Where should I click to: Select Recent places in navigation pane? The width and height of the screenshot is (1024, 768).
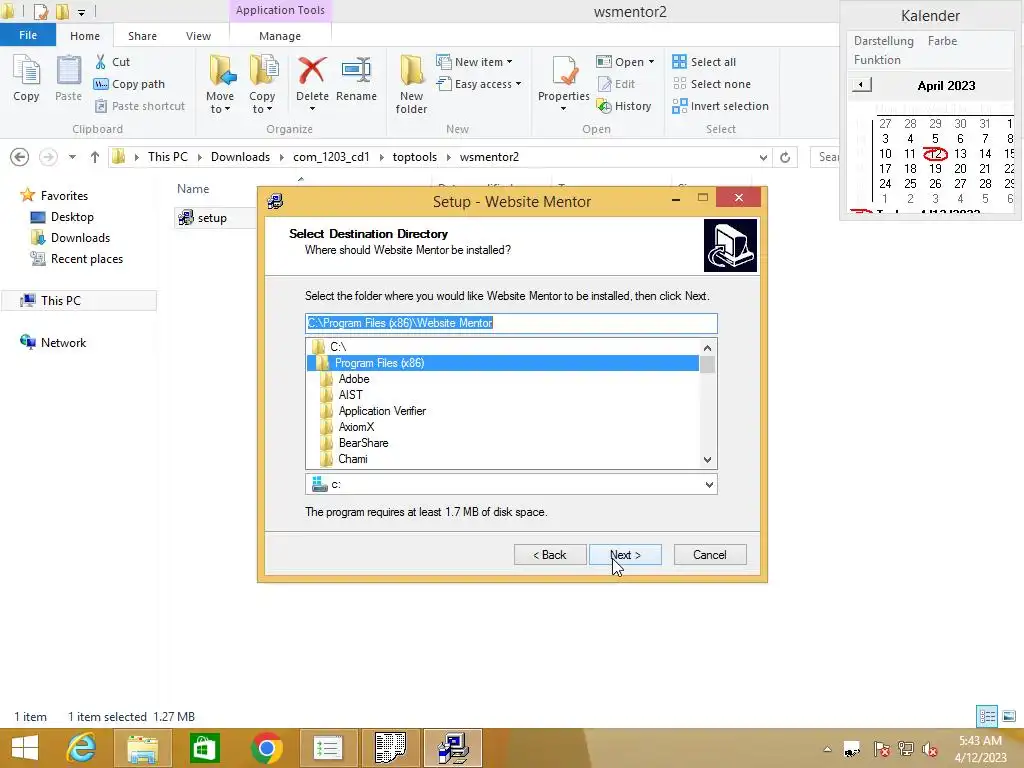(x=77, y=259)
